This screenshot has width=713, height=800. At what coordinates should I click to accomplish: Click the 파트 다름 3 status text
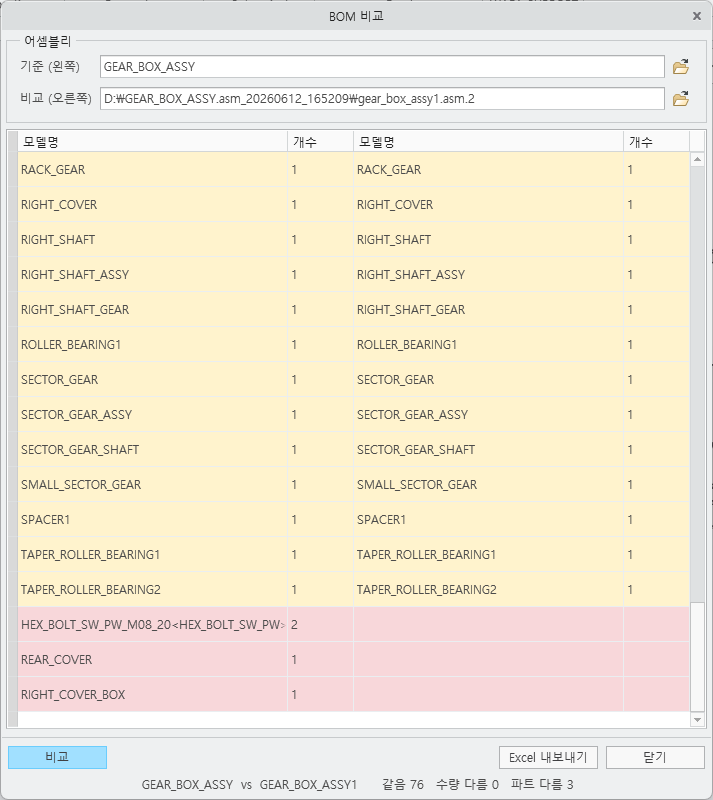542,784
